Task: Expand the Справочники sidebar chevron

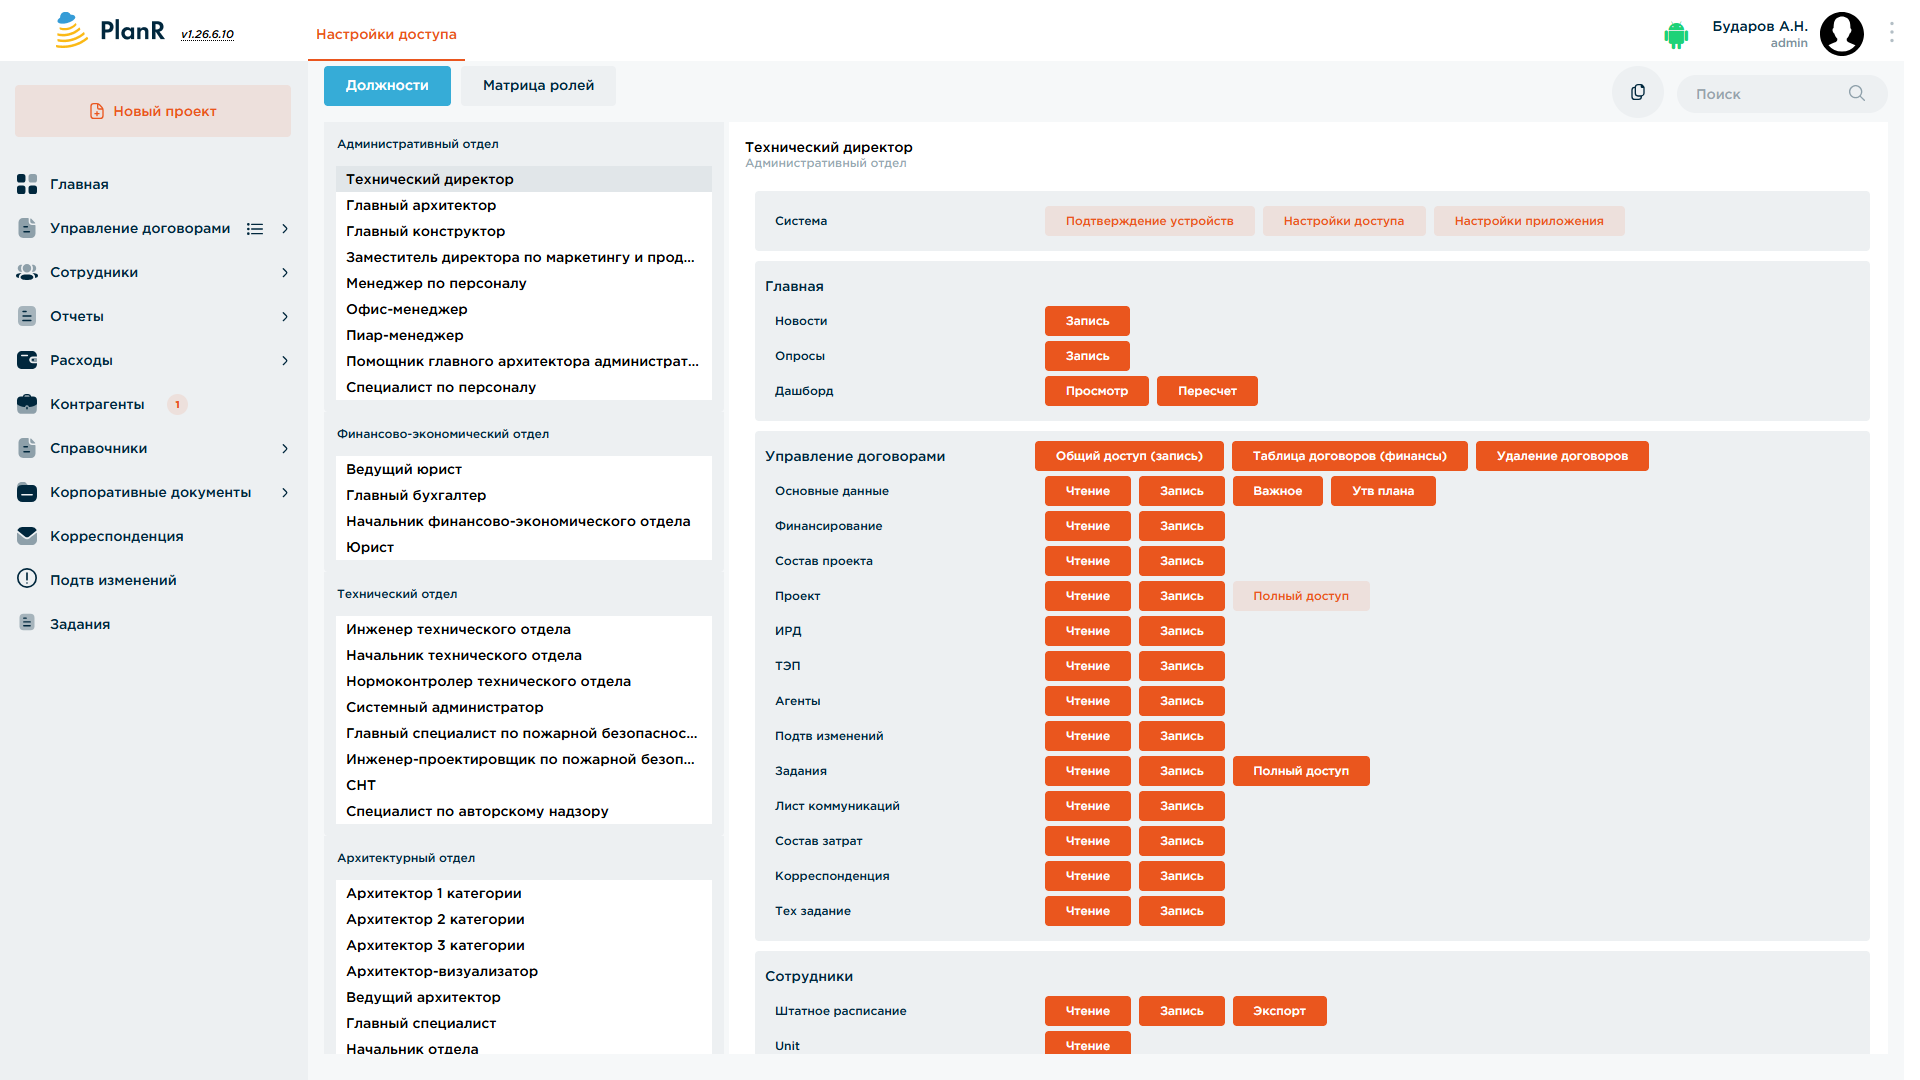Action: (x=285, y=449)
